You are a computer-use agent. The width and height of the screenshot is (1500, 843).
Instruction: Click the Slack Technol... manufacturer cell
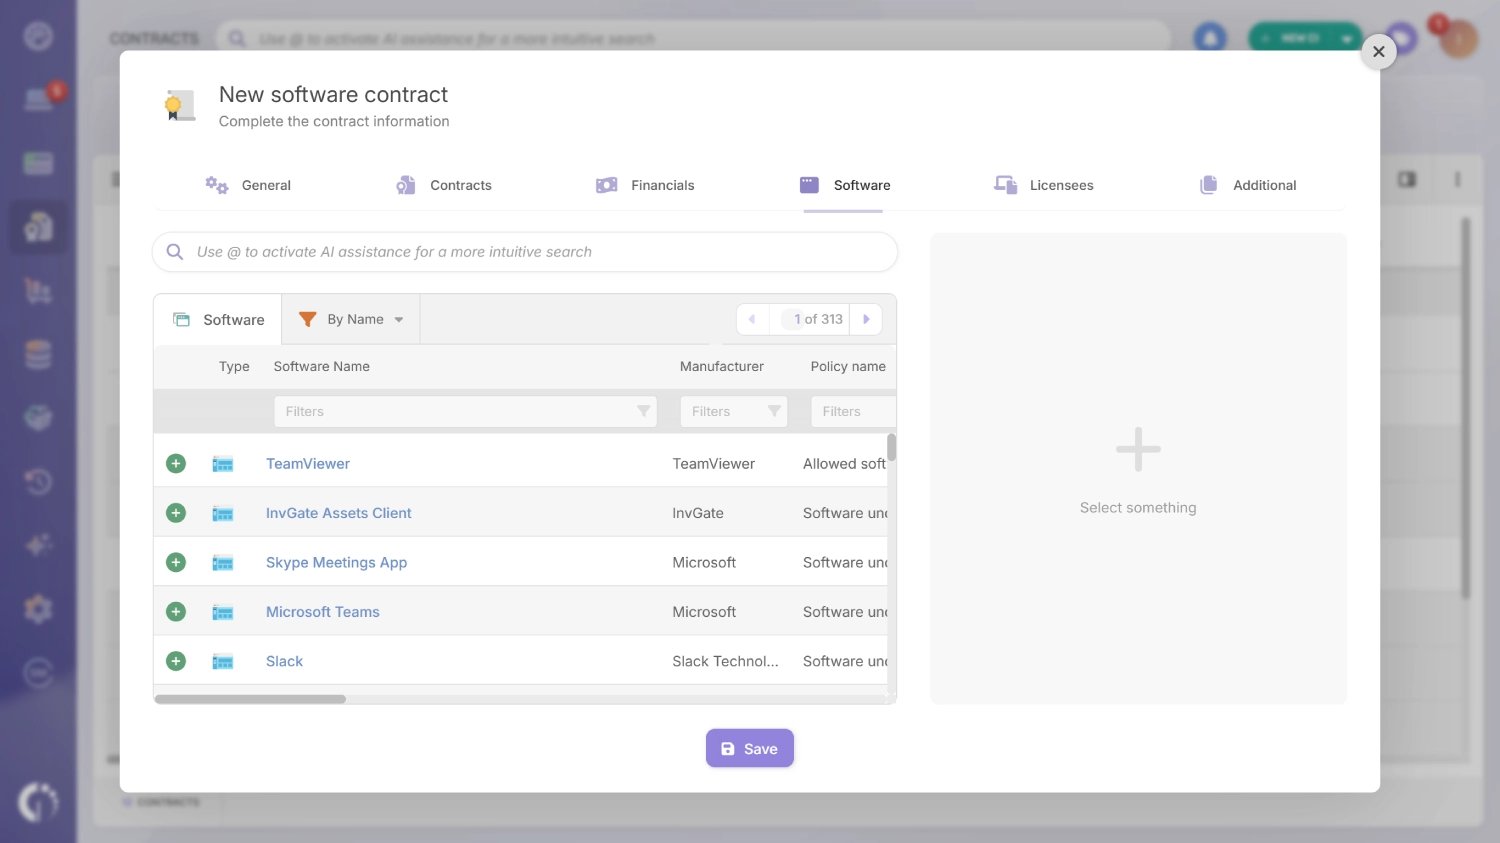725,661
